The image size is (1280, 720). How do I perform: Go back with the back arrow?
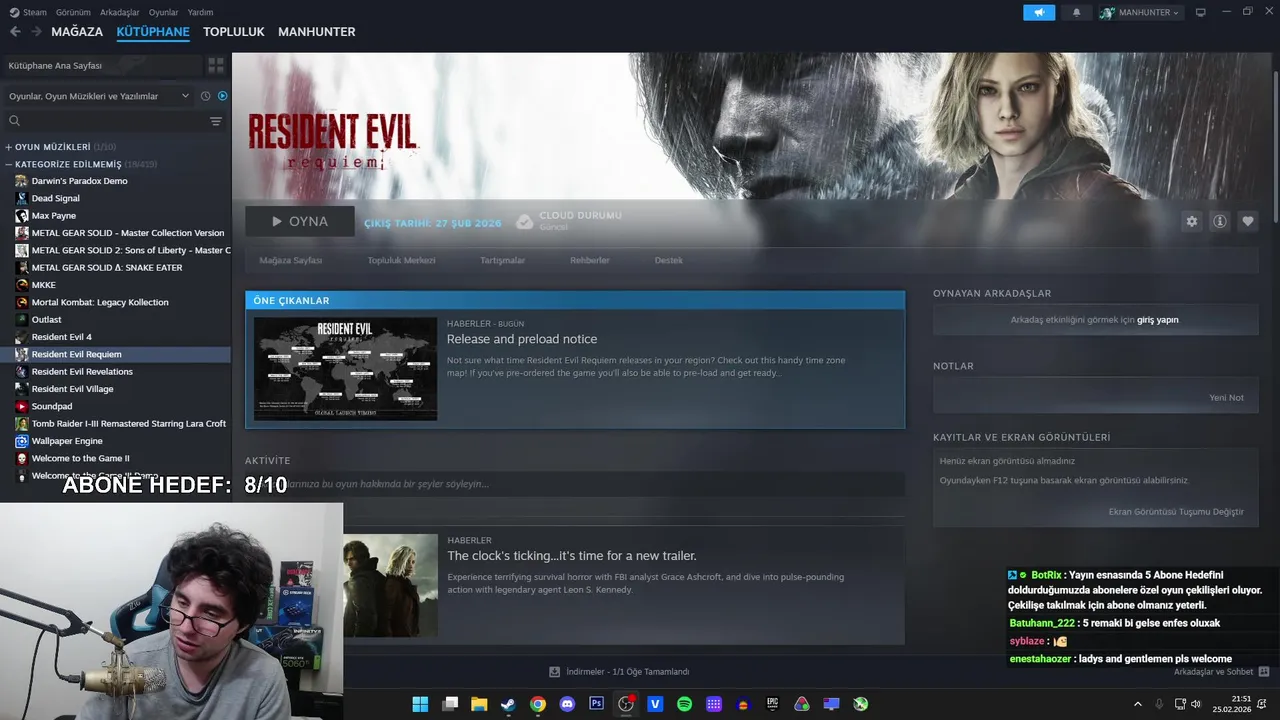click(x=15, y=32)
